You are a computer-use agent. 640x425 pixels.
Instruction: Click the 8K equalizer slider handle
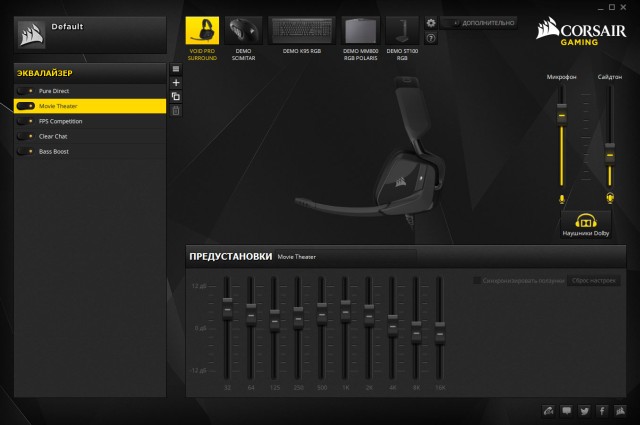point(416,333)
